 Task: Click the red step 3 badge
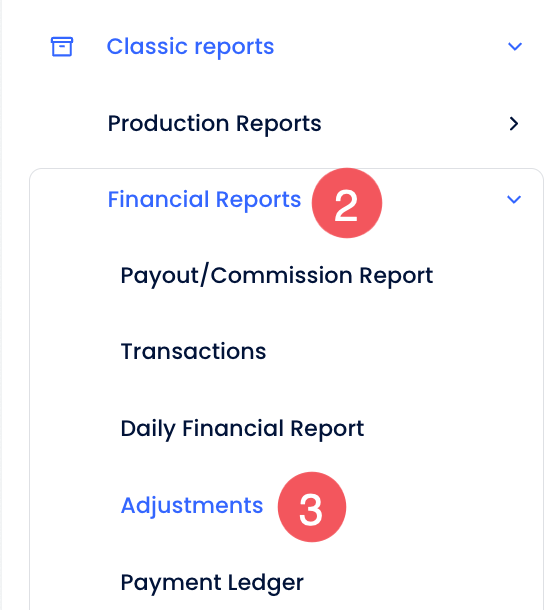pos(312,507)
